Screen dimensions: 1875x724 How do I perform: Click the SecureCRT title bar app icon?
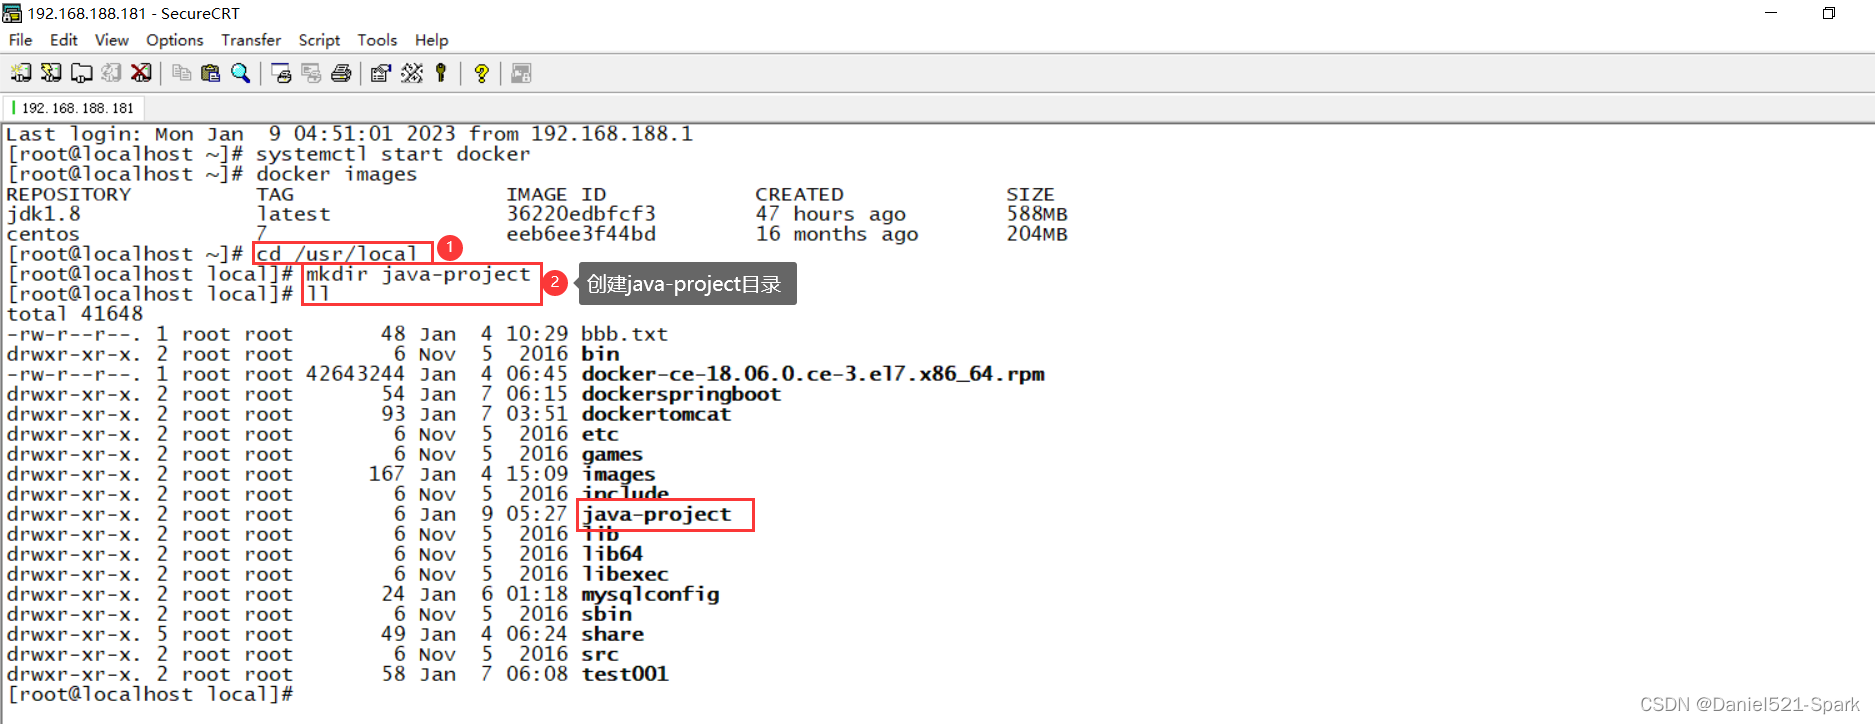click(x=12, y=13)
